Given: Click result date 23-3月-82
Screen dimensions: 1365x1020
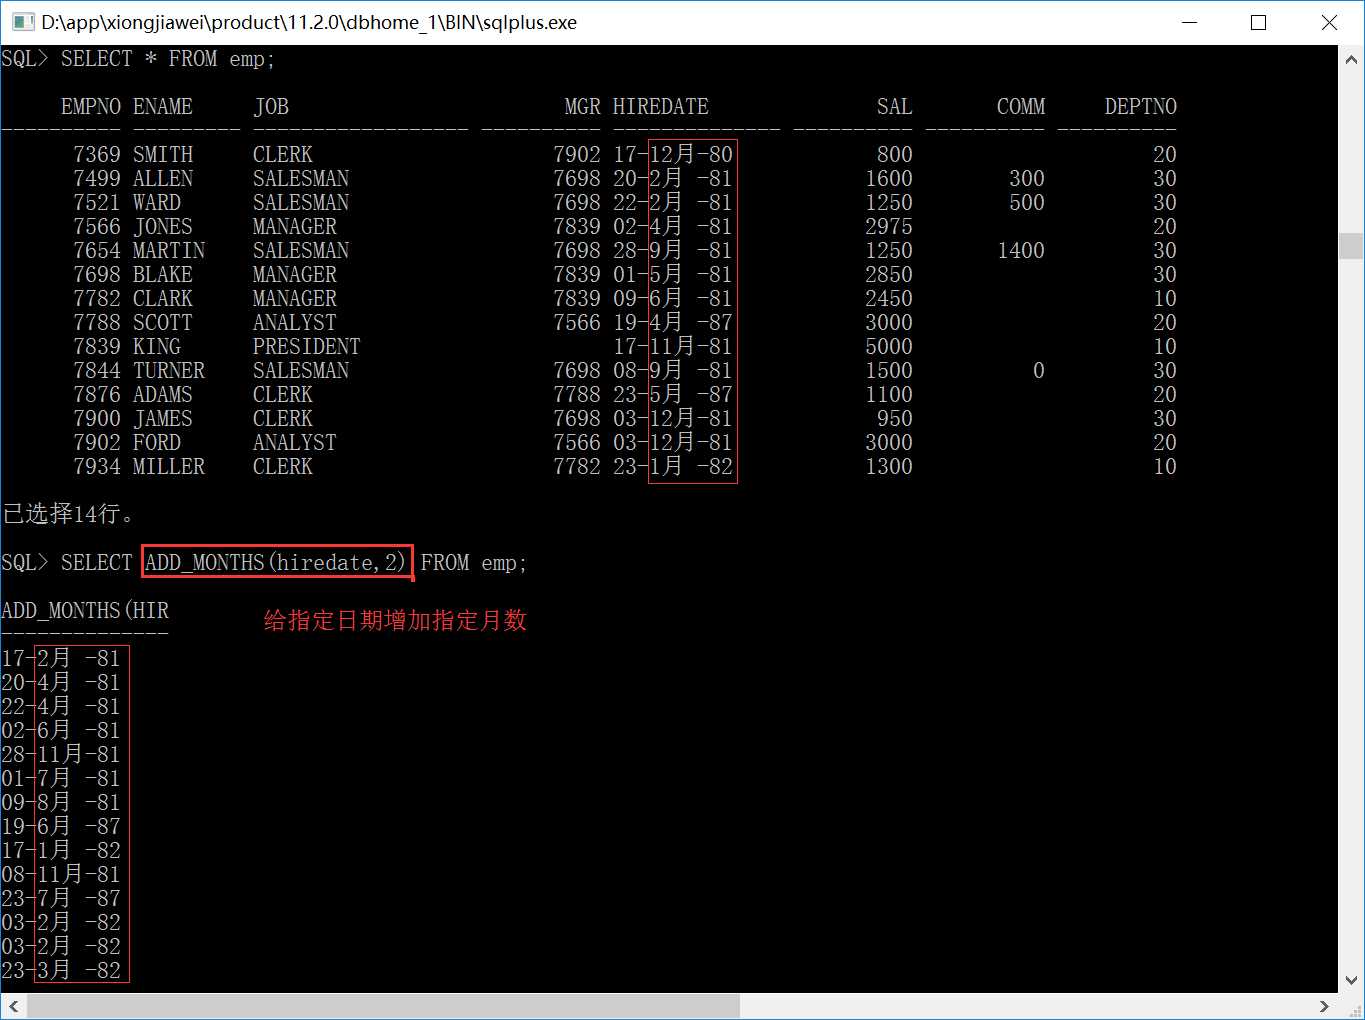Looking at the screenshot, I should click(61, 970).
